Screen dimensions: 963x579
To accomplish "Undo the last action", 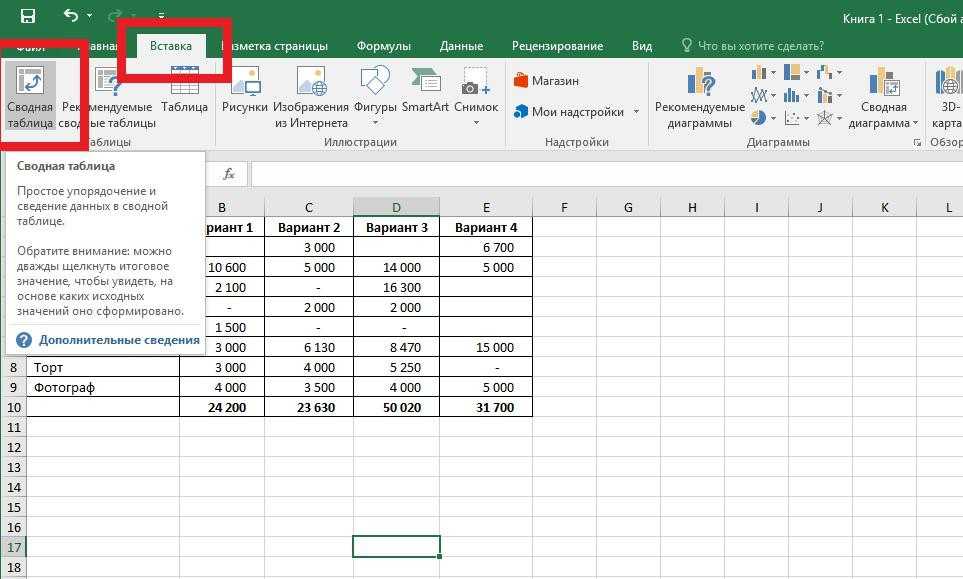I will click(71, 15).
